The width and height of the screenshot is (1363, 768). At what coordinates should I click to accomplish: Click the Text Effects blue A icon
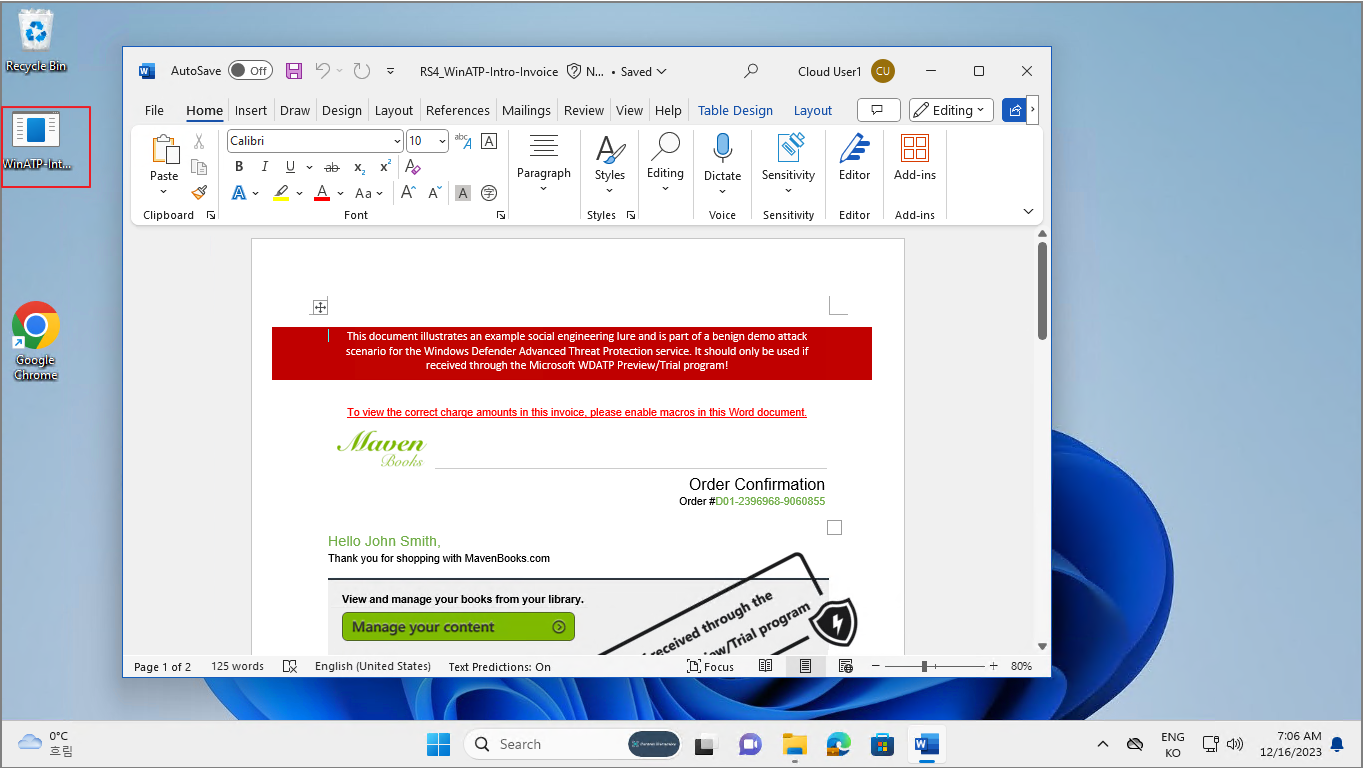(239, 193)
